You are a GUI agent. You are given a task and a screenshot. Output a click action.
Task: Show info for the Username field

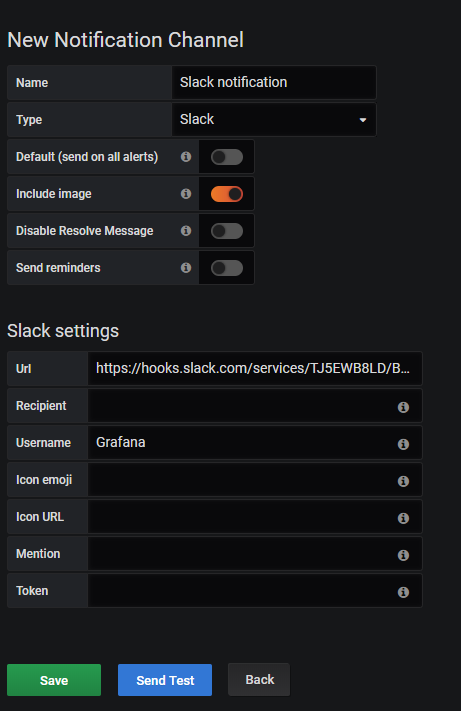click(403, 444)
